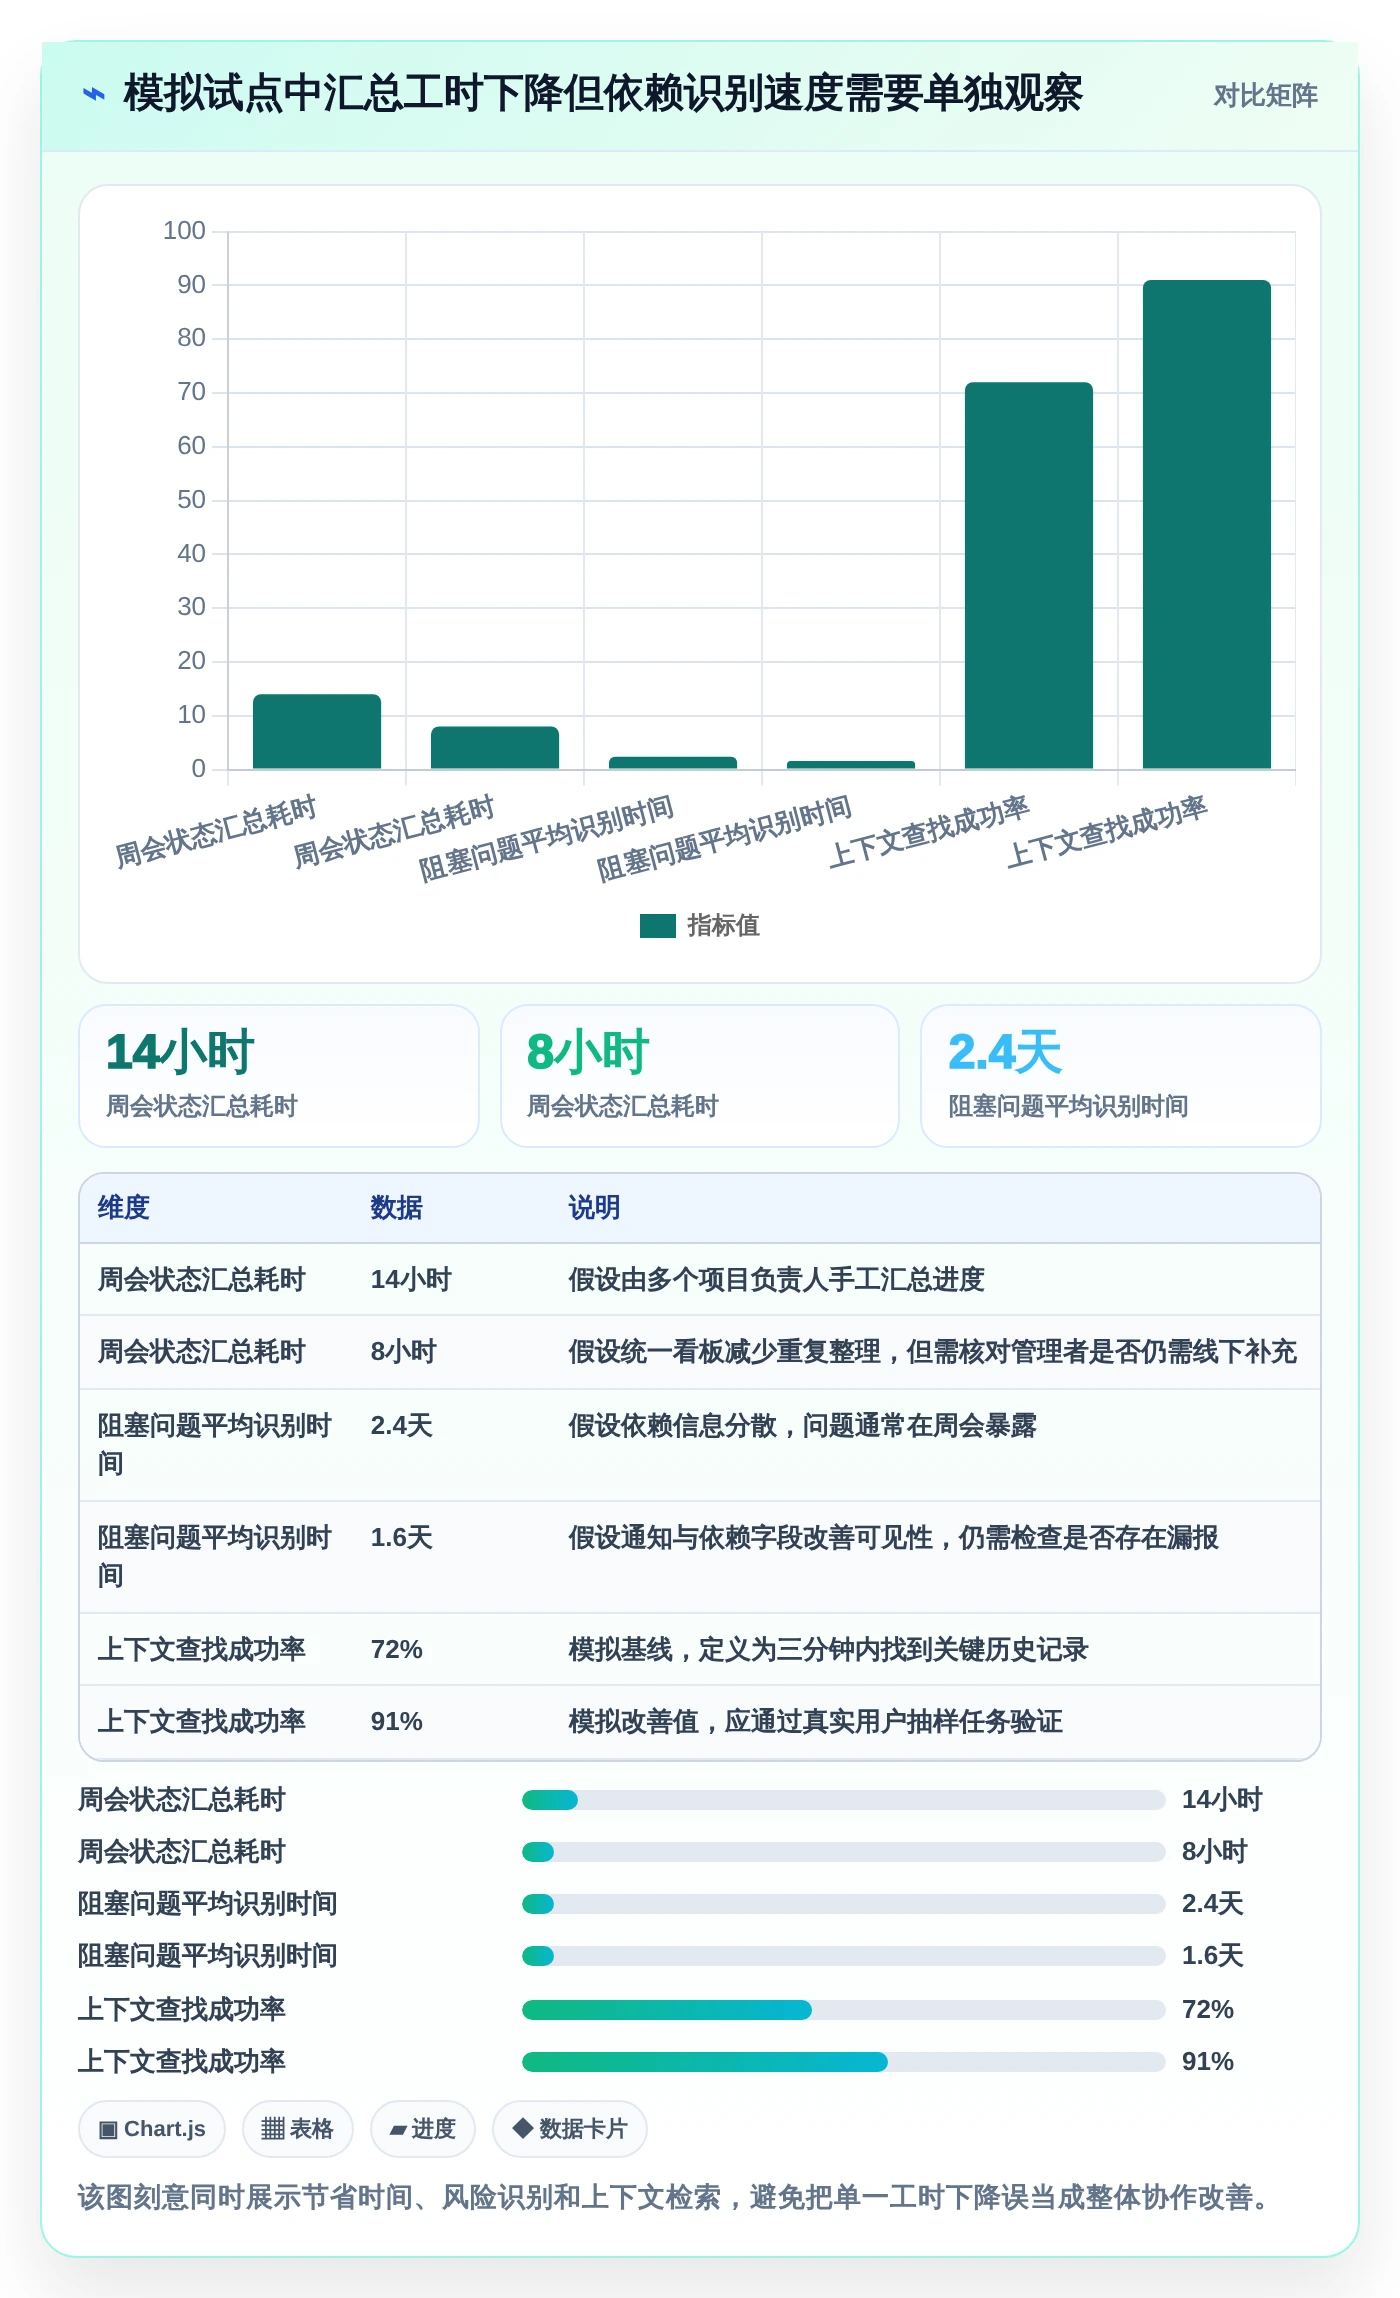Click the 指标值 legend text
Screen dimensions: 1400x2298
tap(723, 926)
